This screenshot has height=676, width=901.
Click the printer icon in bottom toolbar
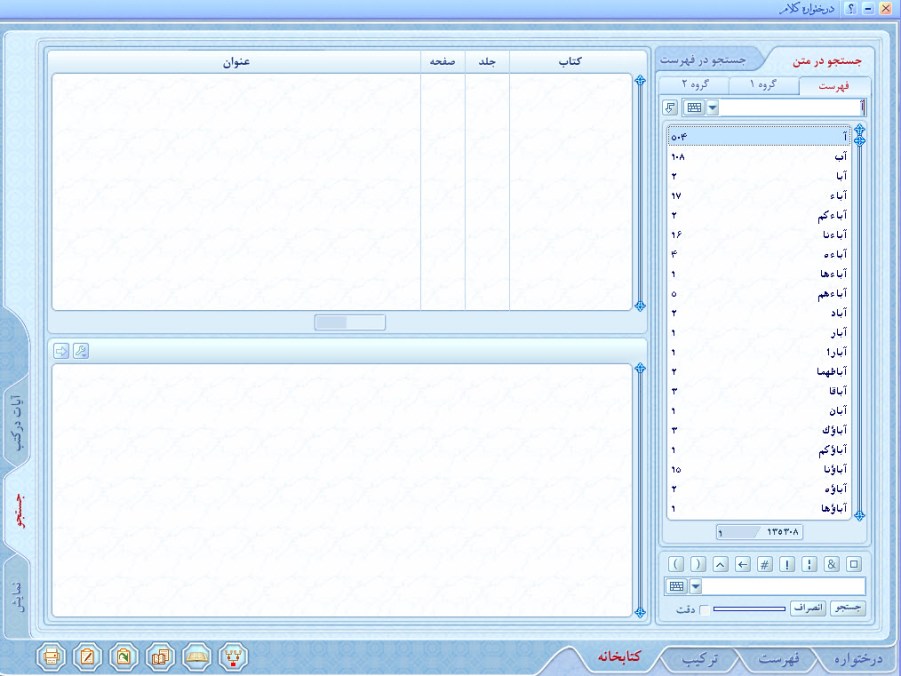[x=53, y=657]
